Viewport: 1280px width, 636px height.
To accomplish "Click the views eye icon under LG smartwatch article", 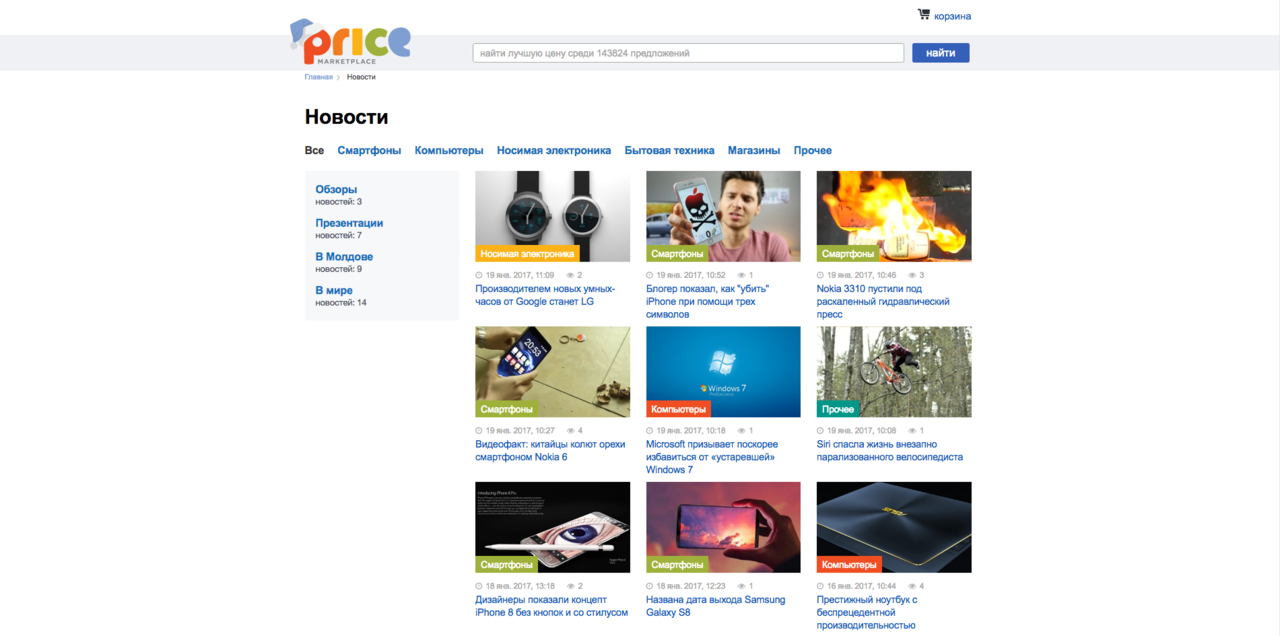I will click(571, 275).
